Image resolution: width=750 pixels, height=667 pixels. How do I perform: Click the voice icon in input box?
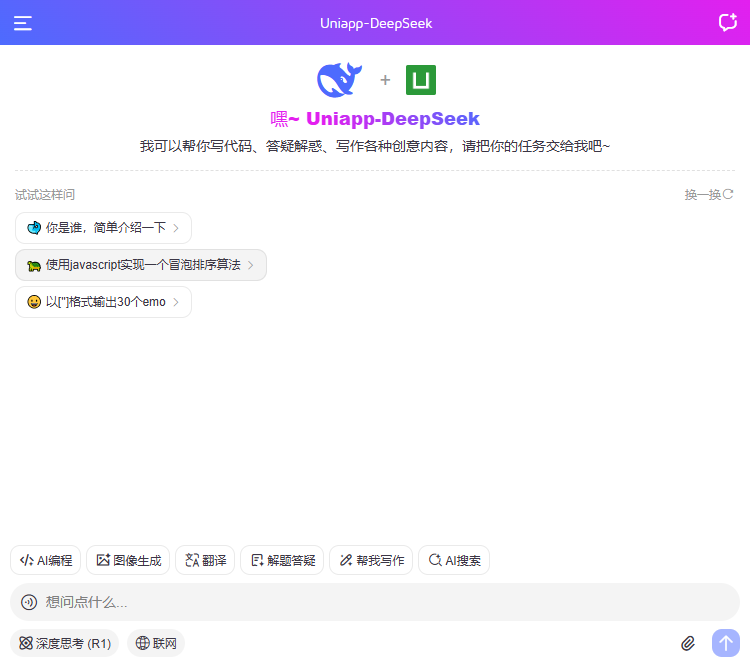click(28, 602)
